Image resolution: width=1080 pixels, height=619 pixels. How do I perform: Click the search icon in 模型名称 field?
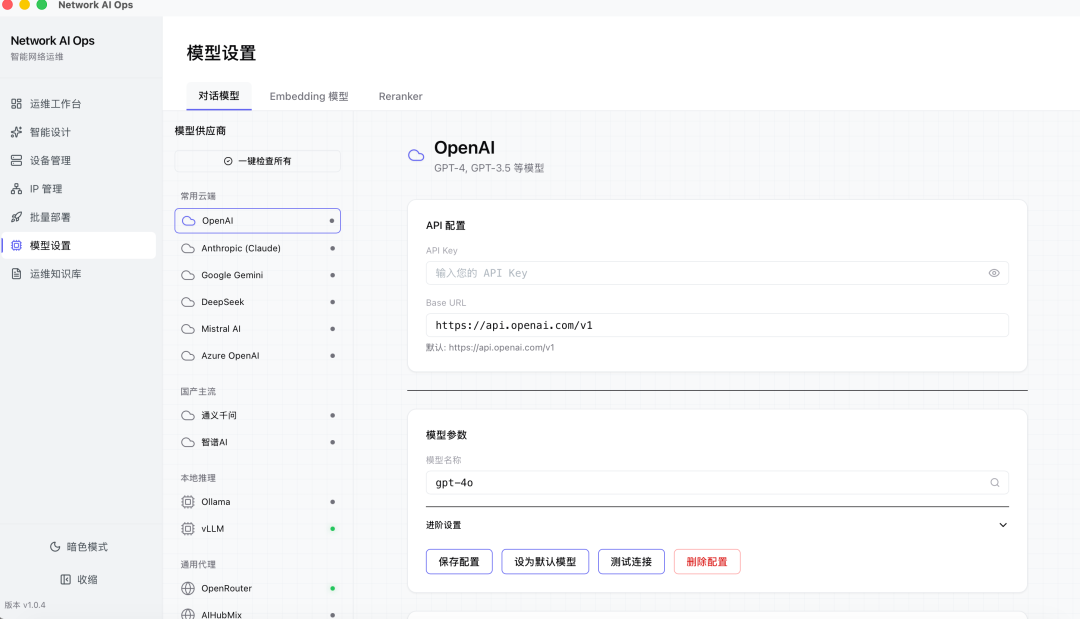995,483
